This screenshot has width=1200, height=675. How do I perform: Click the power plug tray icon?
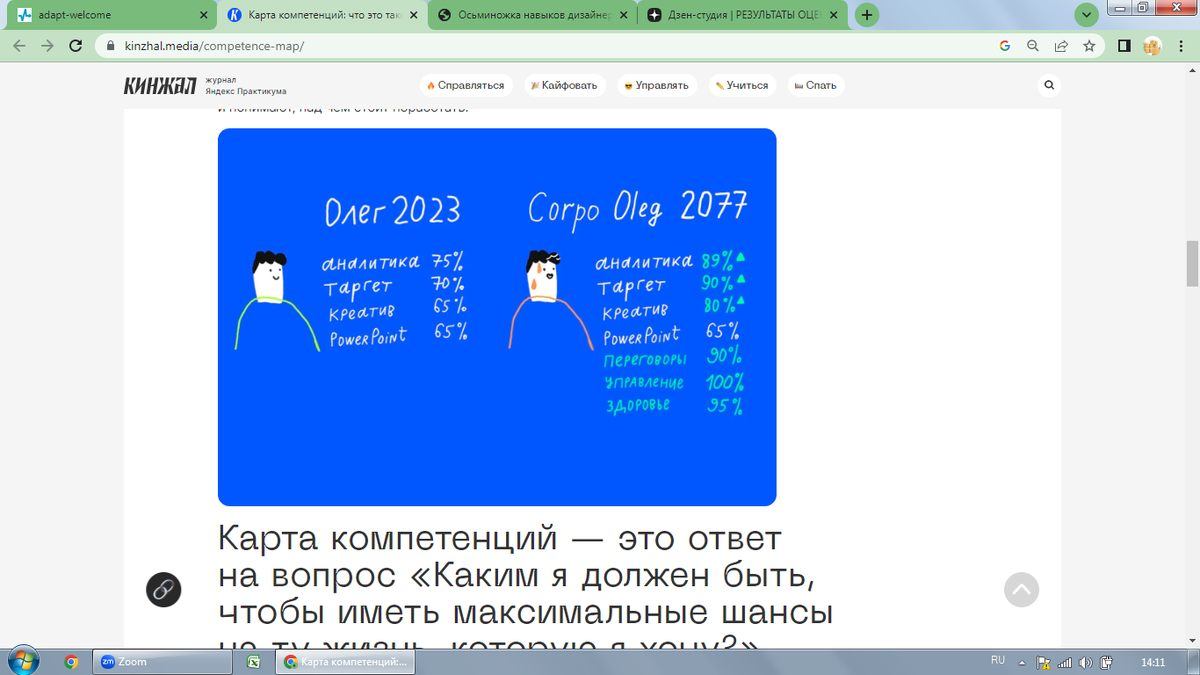point(1107,662)
